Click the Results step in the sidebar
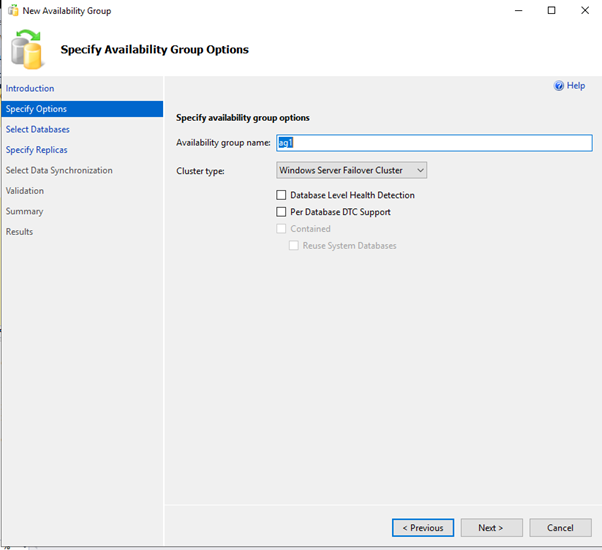The image size is (602, 550). 19,232
